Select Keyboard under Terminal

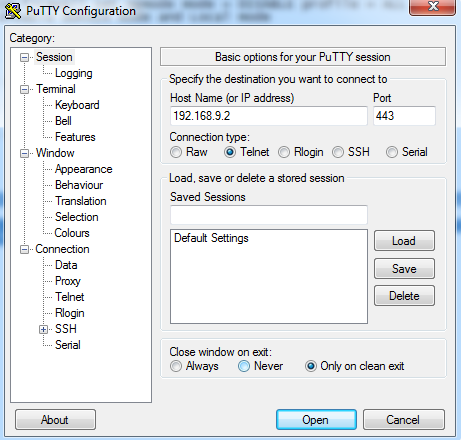click(x=77, y=105)
